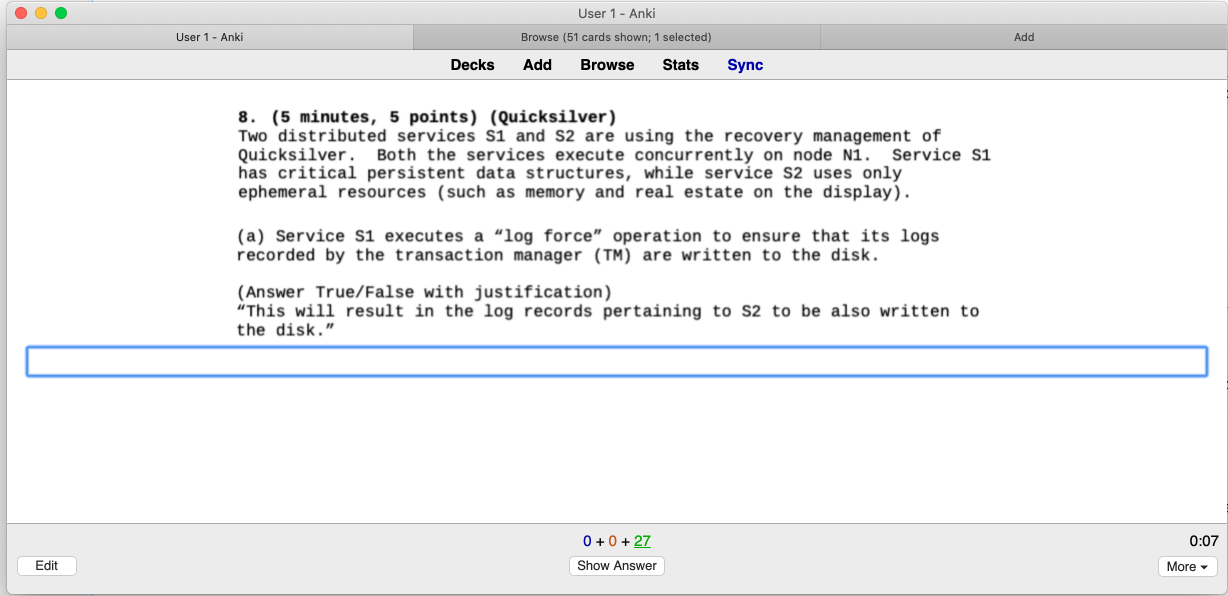
Task: Click the 0:07 timer
Action: (x=1203, y=541)
